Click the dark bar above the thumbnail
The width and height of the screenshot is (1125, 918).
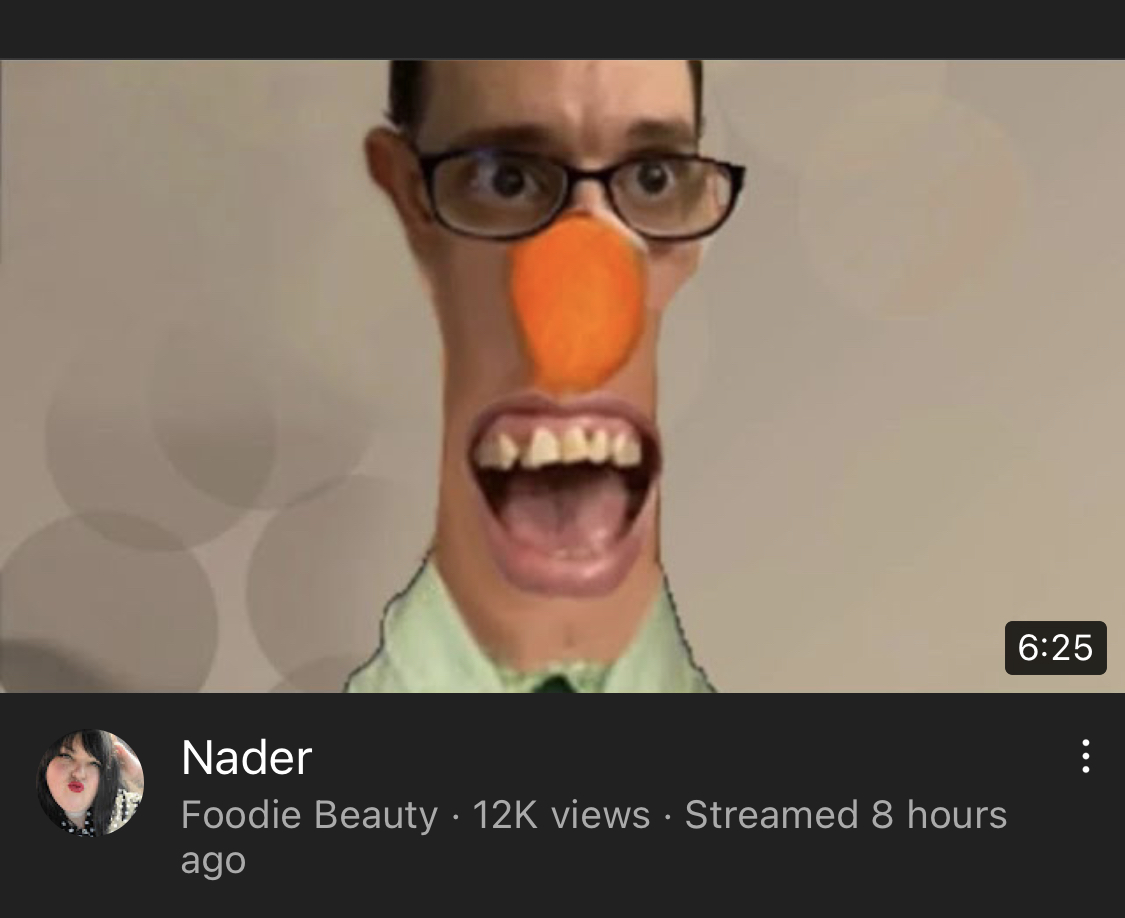pyautogui.click(x=562, y=29)
